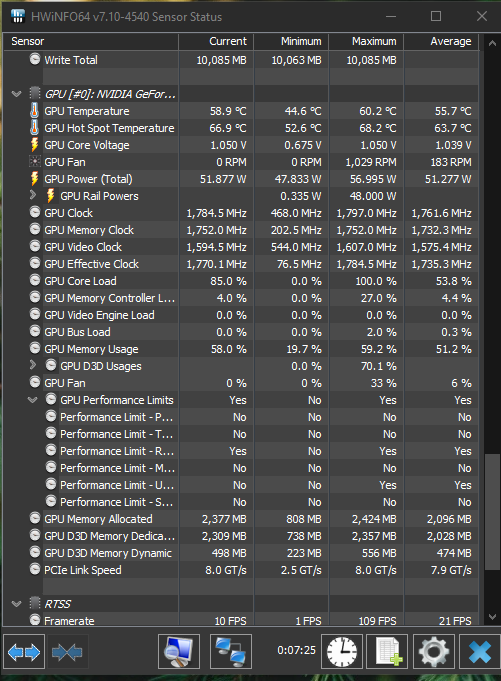
Task: Click the GPU Clock gauge icon
Action: pos(35,212)
